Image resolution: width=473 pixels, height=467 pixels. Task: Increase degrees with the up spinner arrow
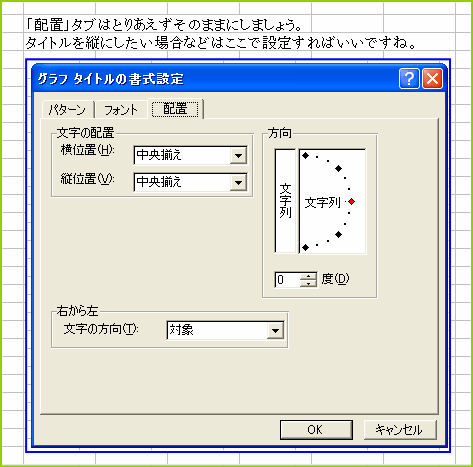(x=308, y=276)
